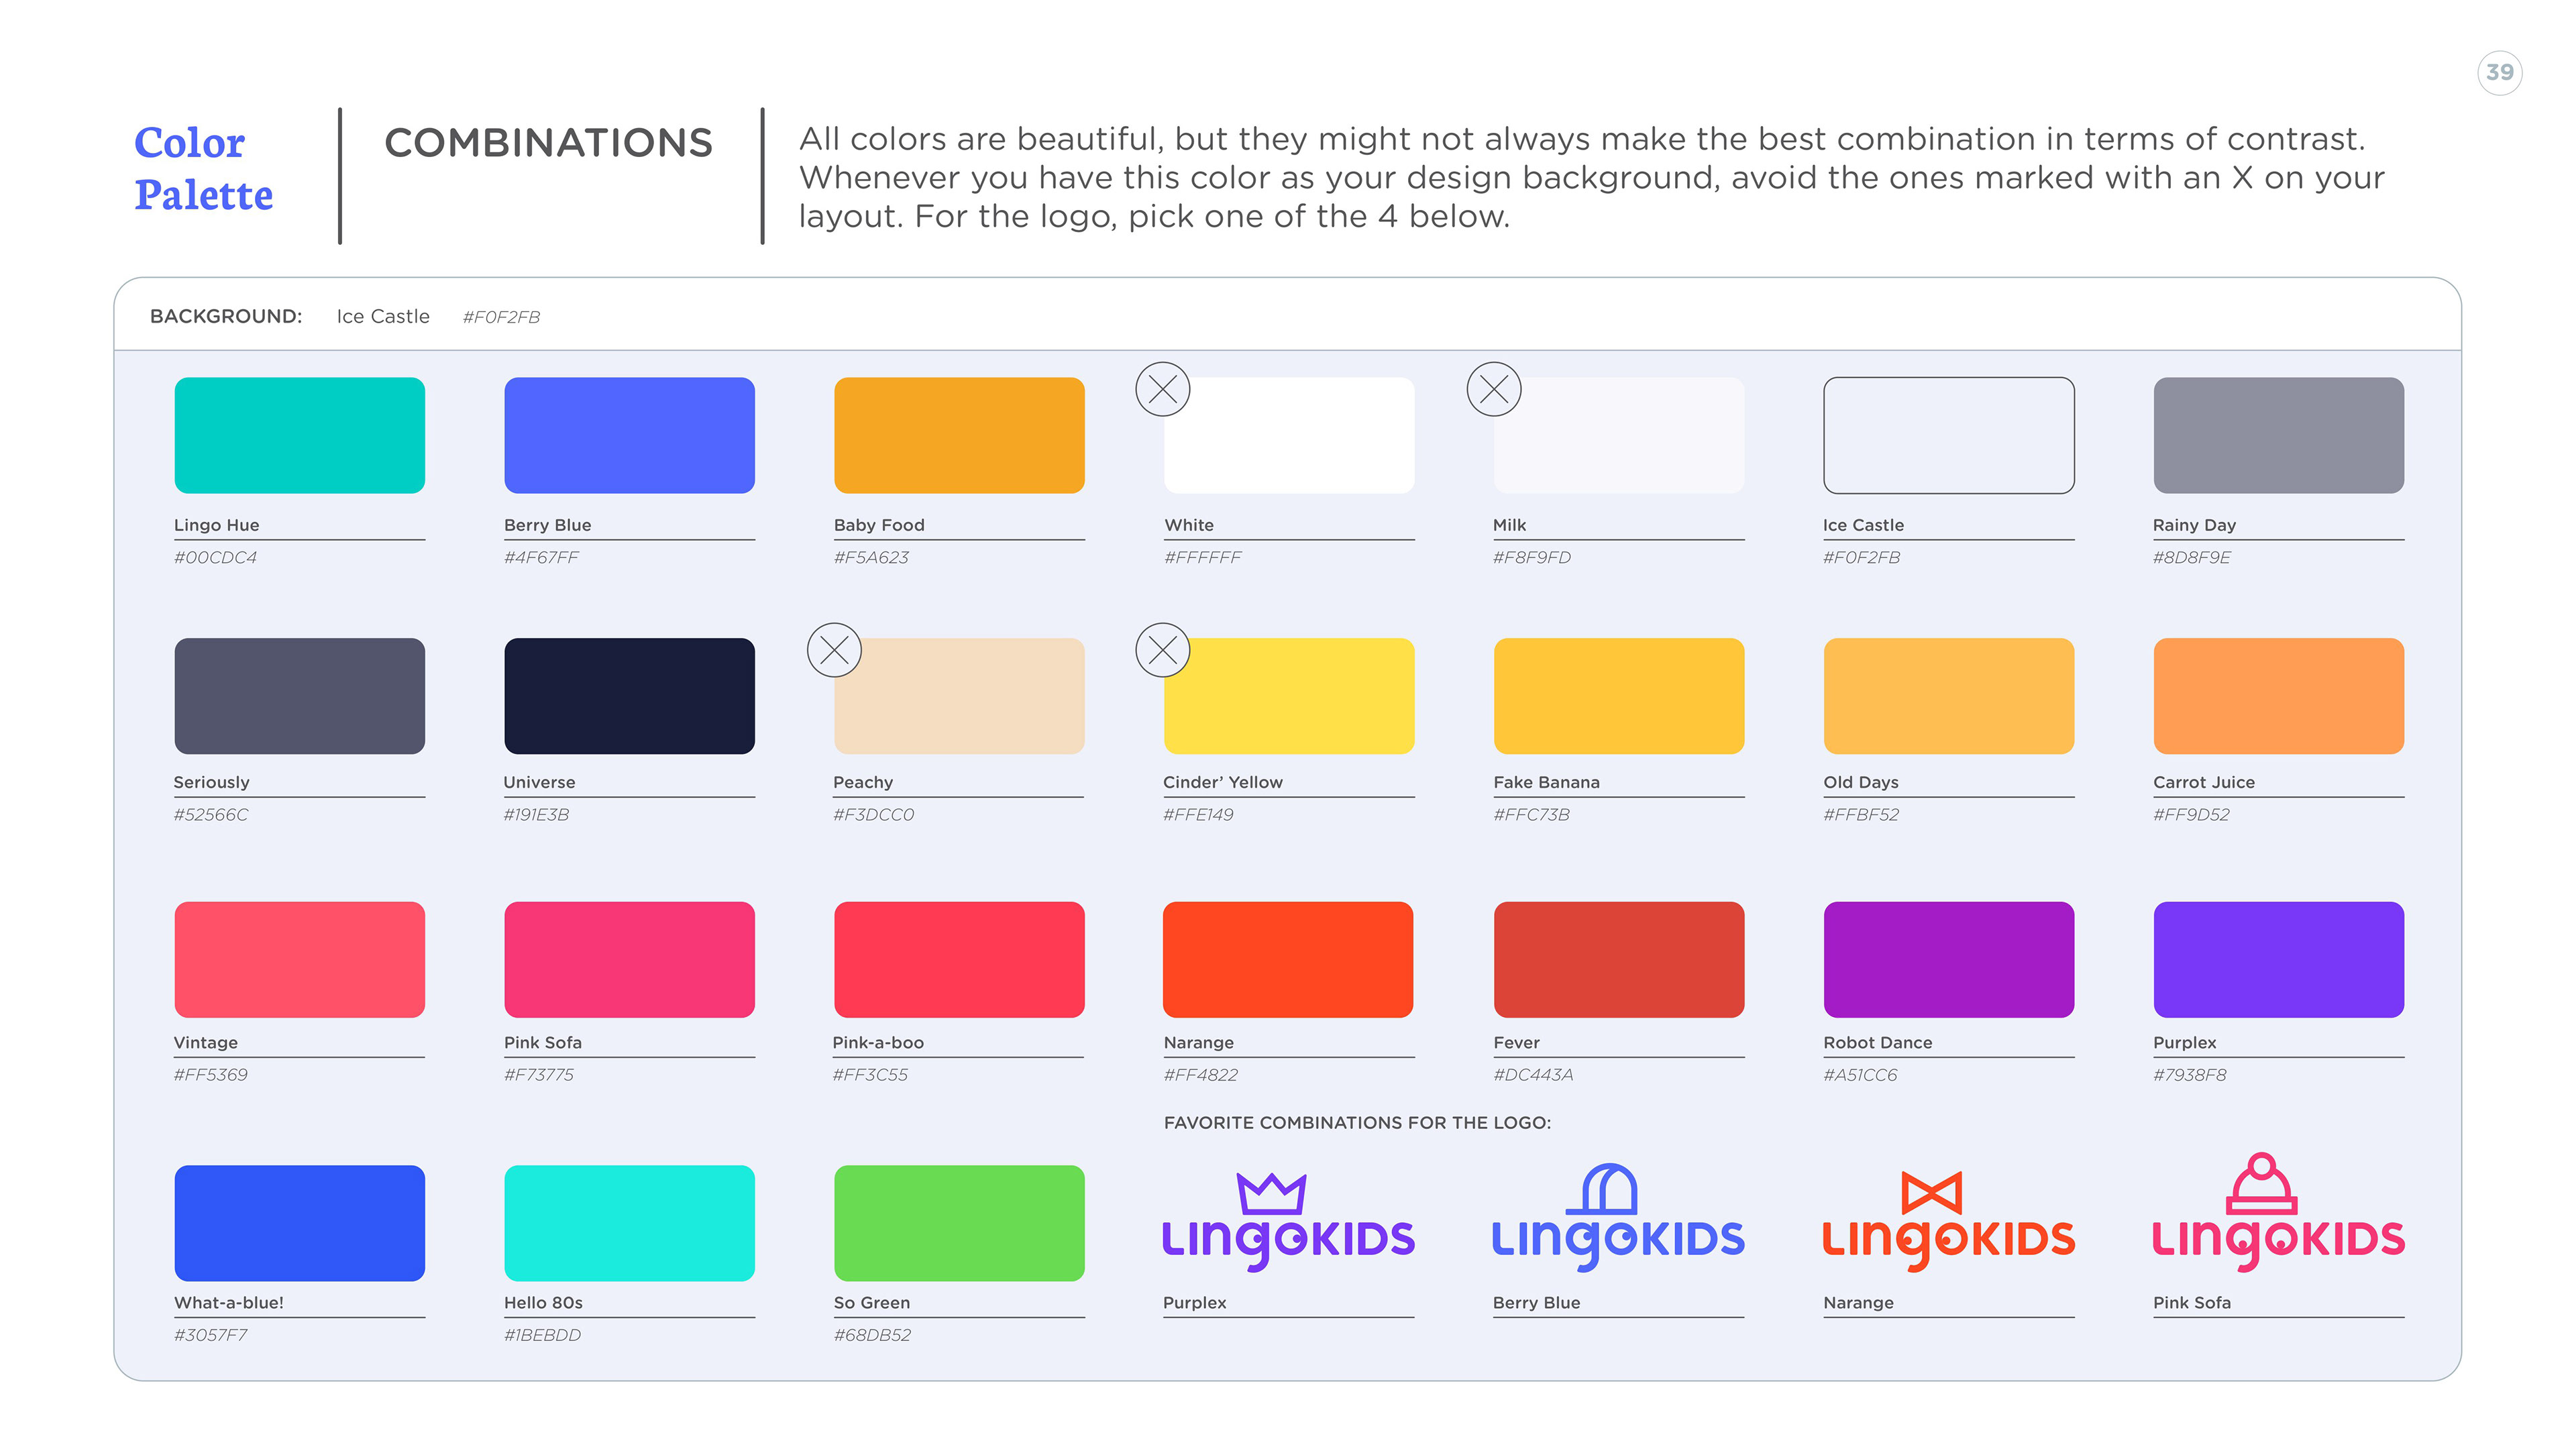2576x1449 pixels.
Task: Select the outlined Ice Castle swatch
Action: click(x=1948, y=435)
